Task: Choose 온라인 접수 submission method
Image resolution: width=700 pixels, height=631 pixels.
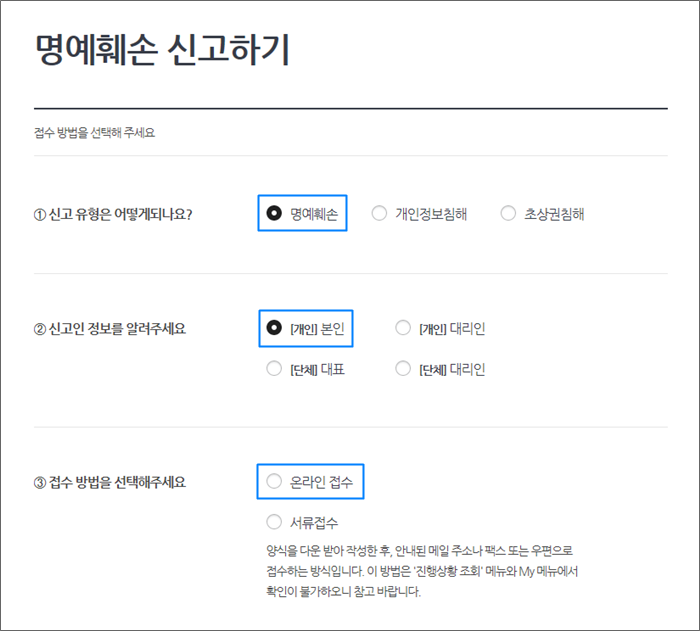Action: coord(274,481)
